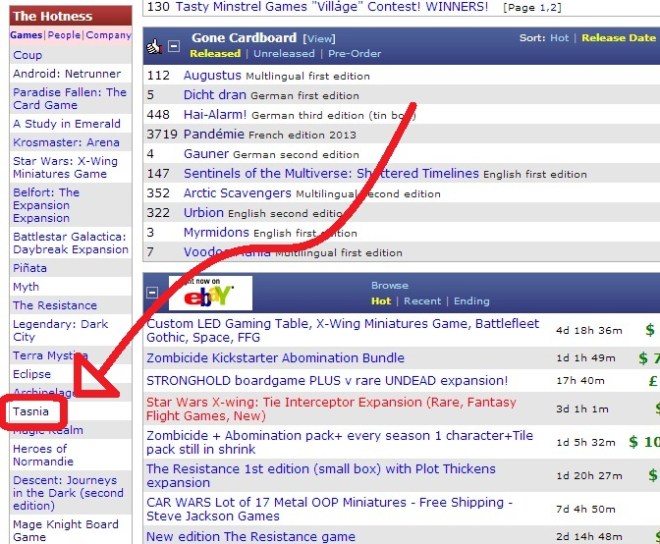Collapse the Gone Cardboard section
Viewport: 660px width, 544px height.
coord(173,46)
